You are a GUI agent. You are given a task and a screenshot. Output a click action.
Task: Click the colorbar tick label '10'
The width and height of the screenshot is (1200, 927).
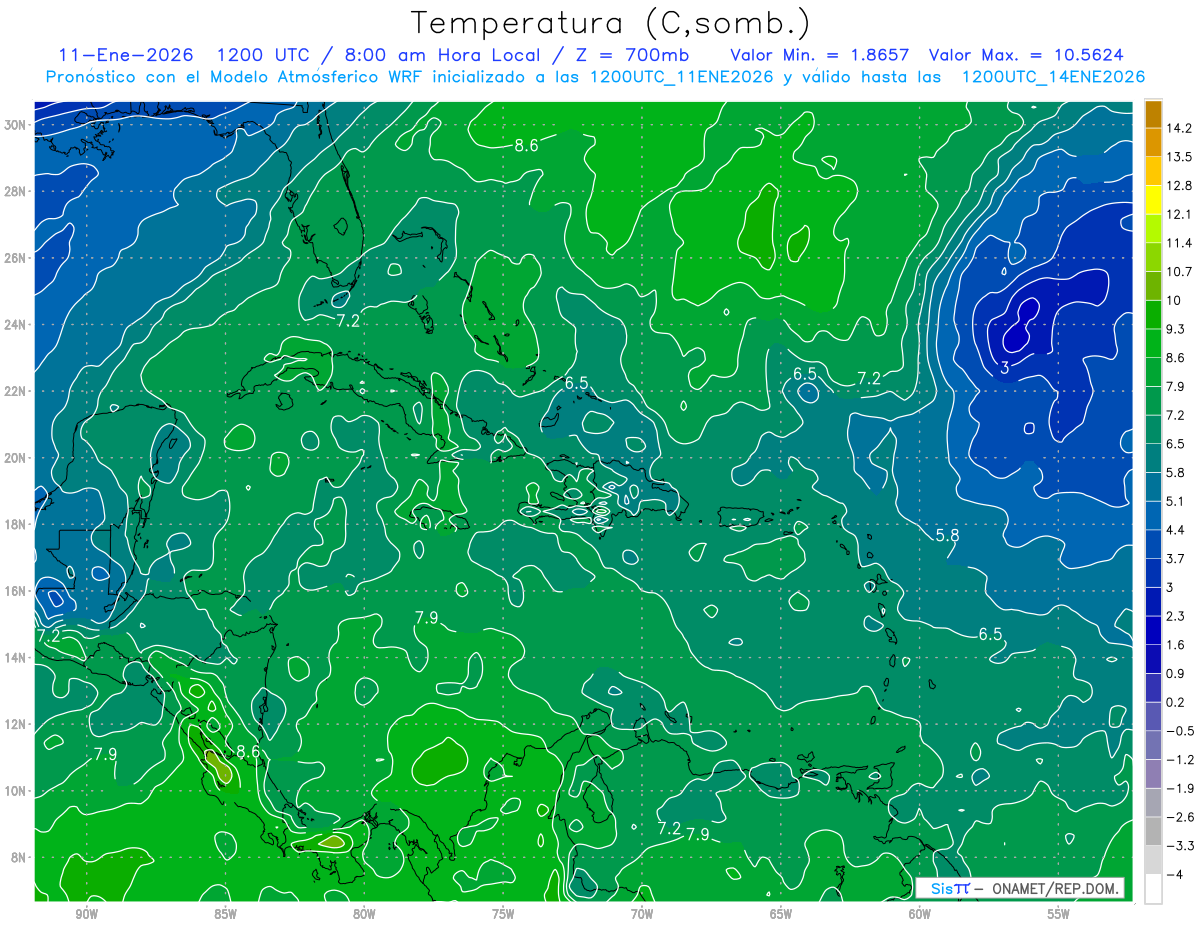click(1174, 301)
